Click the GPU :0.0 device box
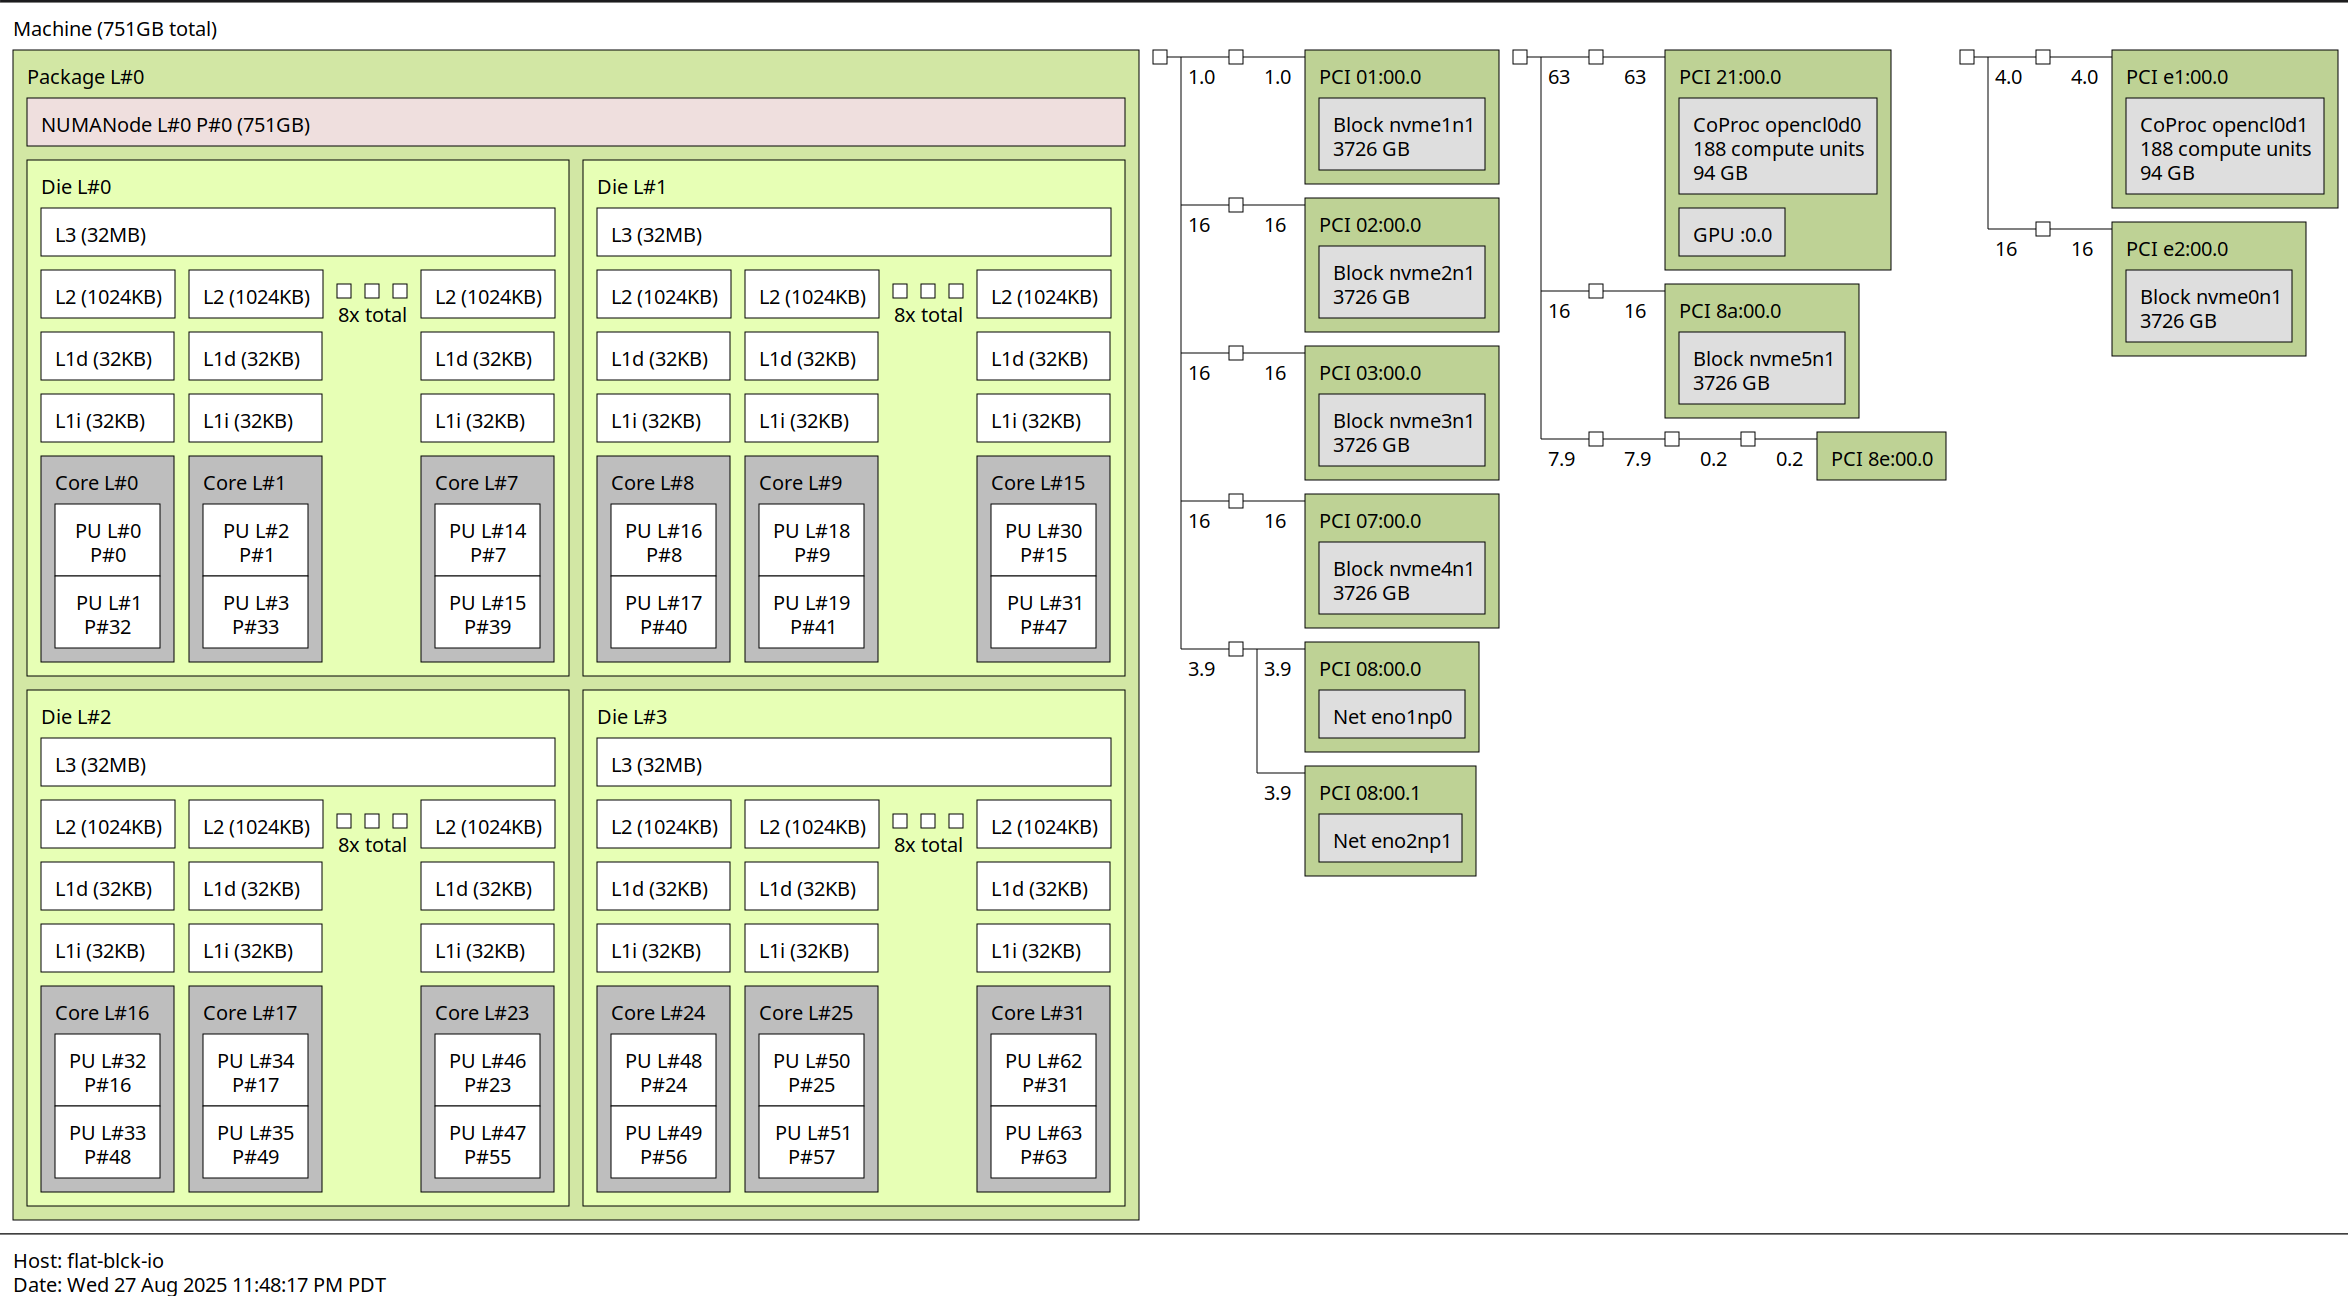The height and width of the screenshot is (1296, 2348). (1731, 234)
